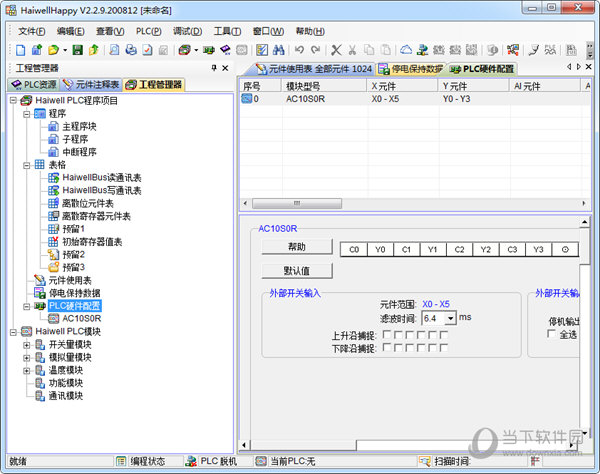Open the 滤波时间 6.4 dropdown
Viewport: 600px width, 474px height.
coord(451,318)
